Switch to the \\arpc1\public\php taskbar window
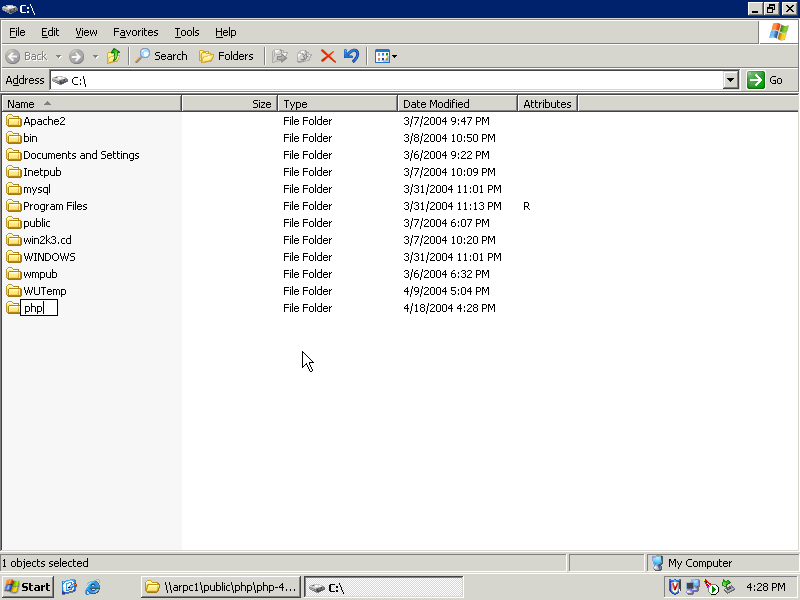 (220, 587)
